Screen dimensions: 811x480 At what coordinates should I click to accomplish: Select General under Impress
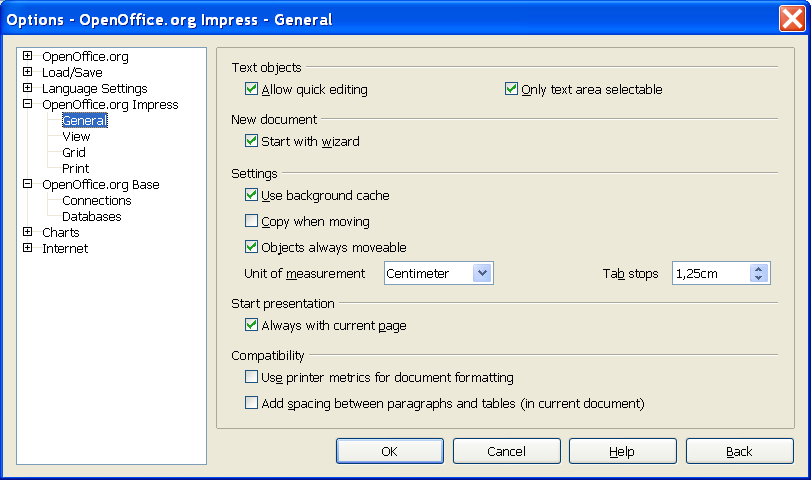point(85,121)
